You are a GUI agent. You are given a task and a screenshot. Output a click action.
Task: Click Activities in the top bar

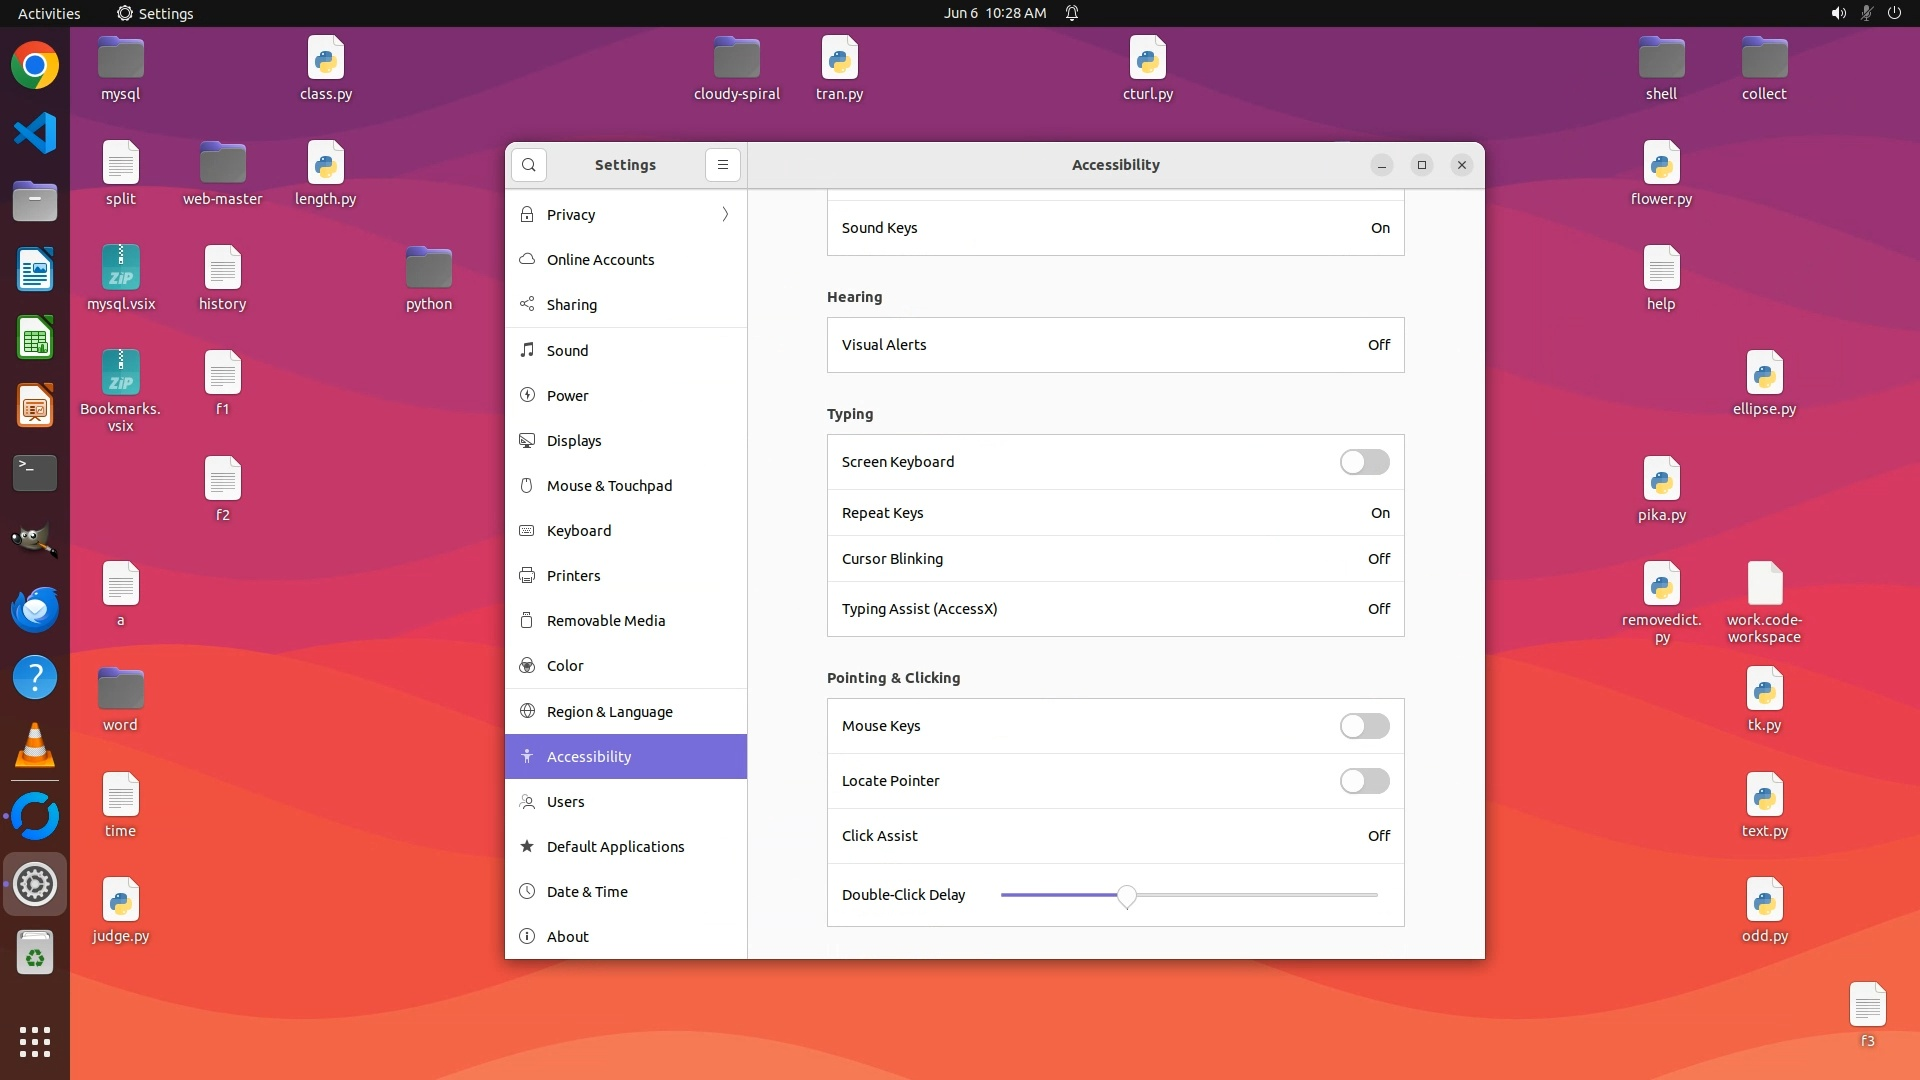point(49,13)
